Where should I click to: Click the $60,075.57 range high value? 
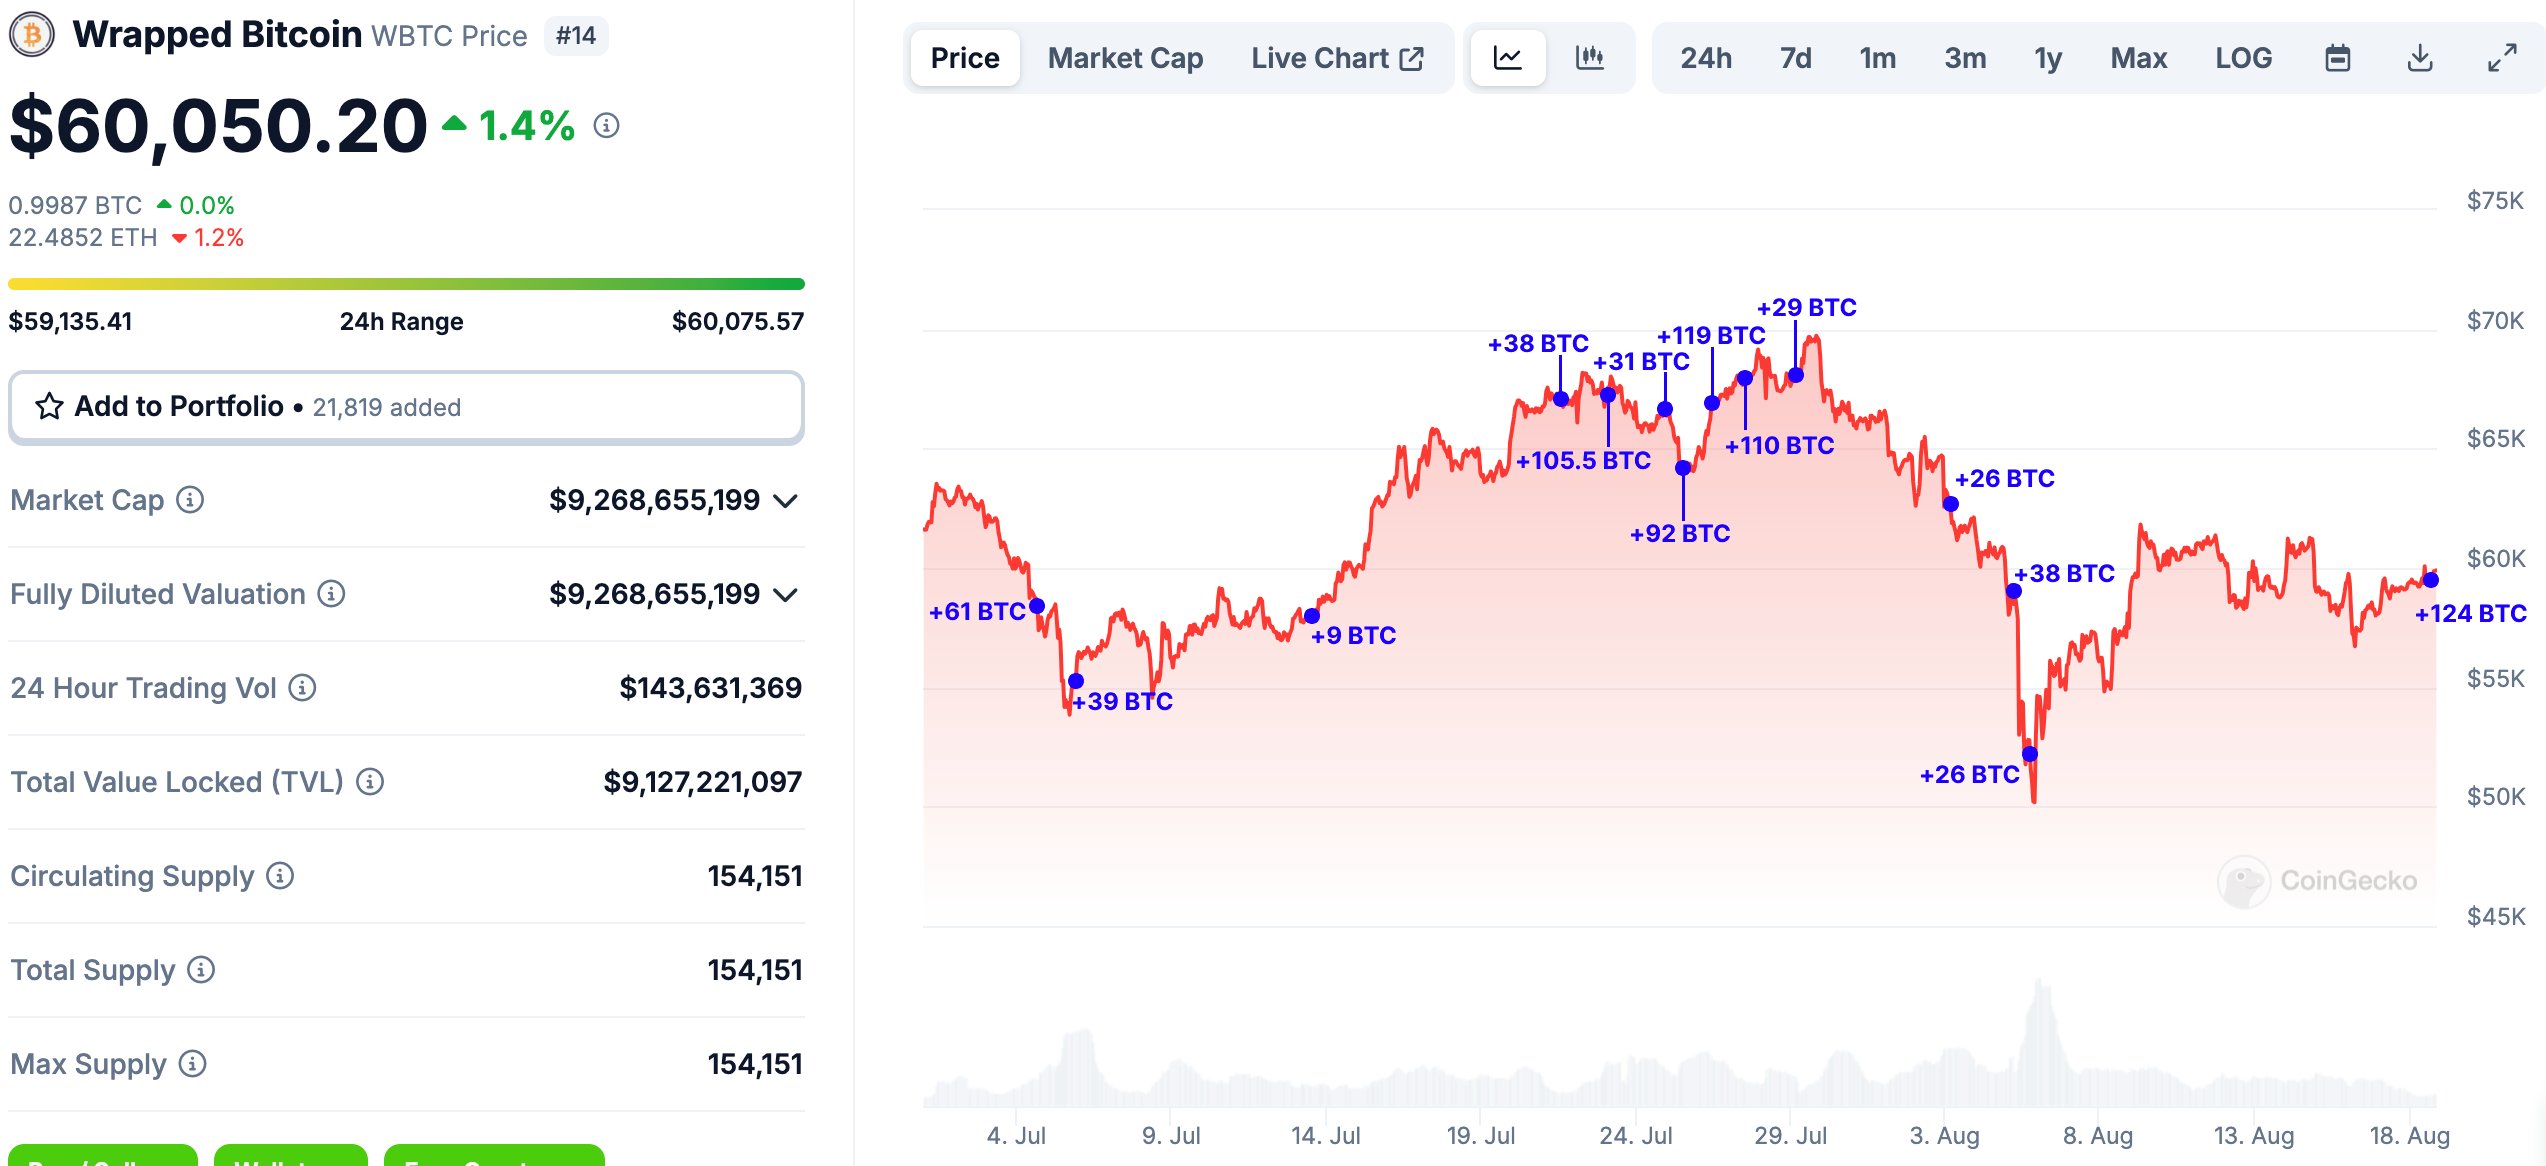click(738, 321)
